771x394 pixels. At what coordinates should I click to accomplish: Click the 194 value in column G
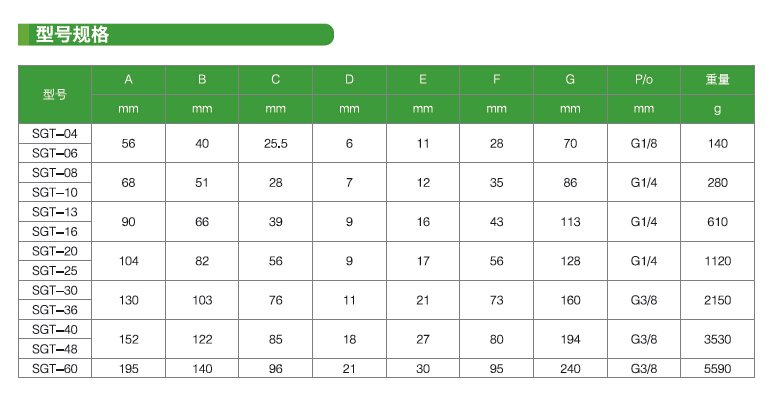[570, 339]
